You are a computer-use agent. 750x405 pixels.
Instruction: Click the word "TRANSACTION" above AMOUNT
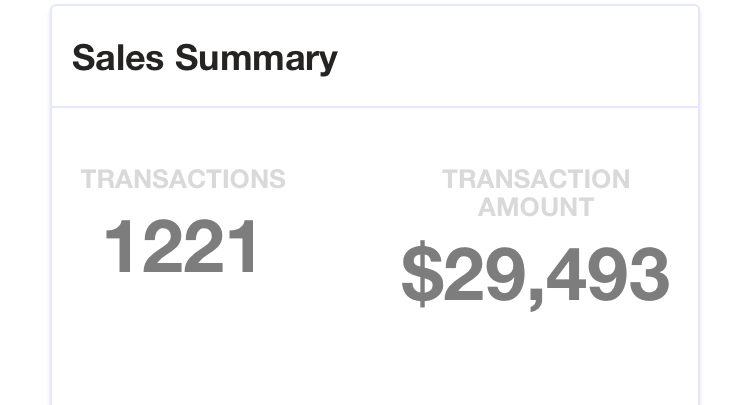pos(536,180)
